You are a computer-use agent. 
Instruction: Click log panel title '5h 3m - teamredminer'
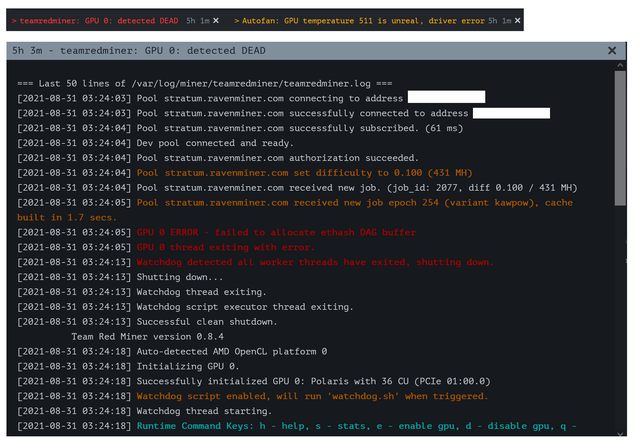coord(139,51)
